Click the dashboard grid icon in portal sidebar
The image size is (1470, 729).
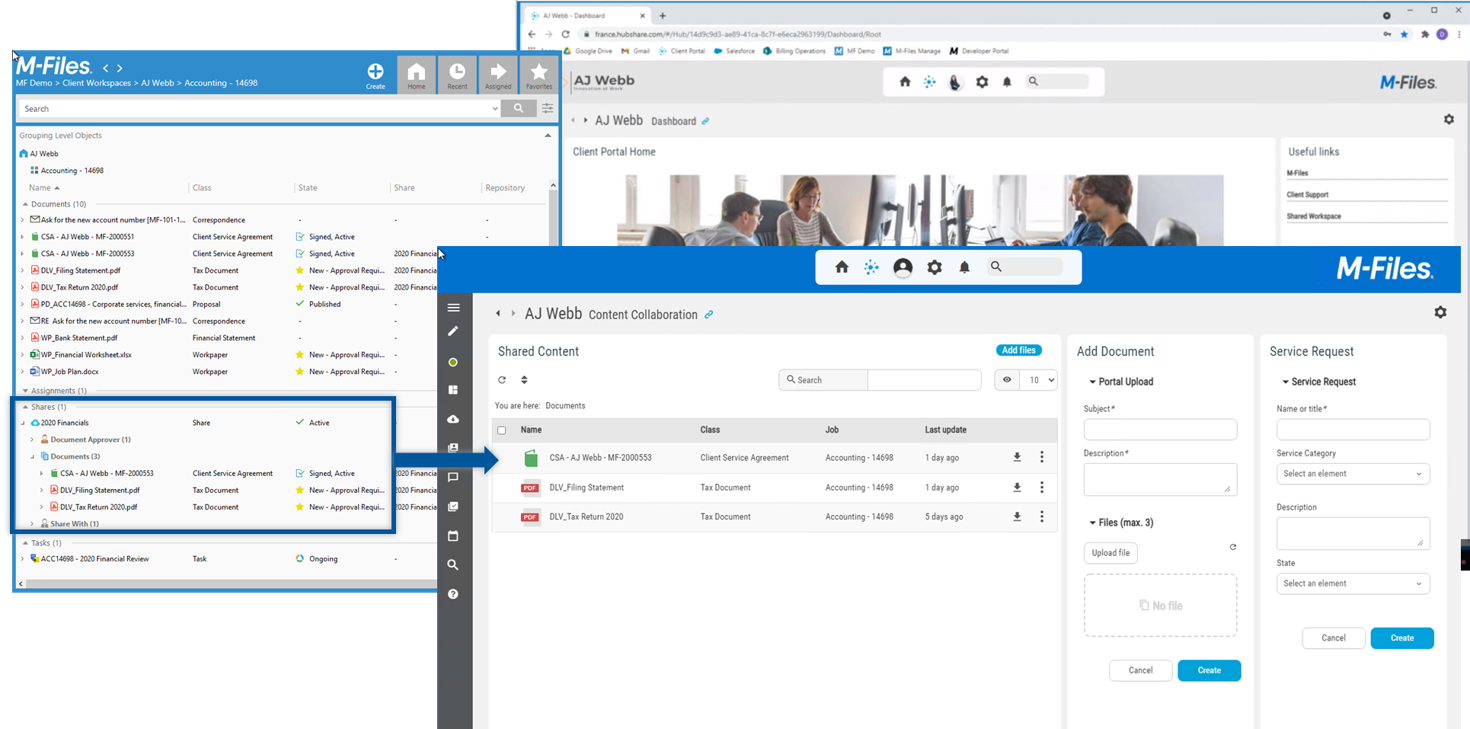click(x=453, y=390)
